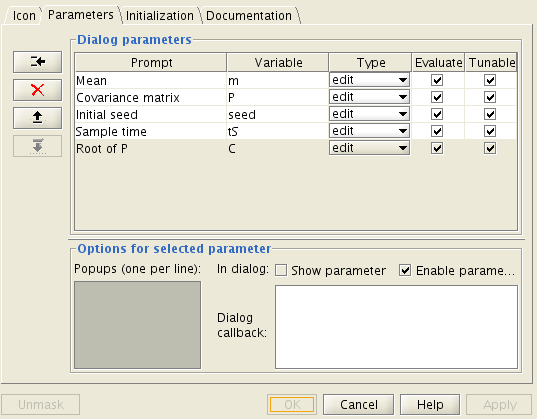Toggle Evaluate checkbox for Sample time
The width and height of the screenshot is (537, 419).
pyautogui.click(x=437, y=131)
